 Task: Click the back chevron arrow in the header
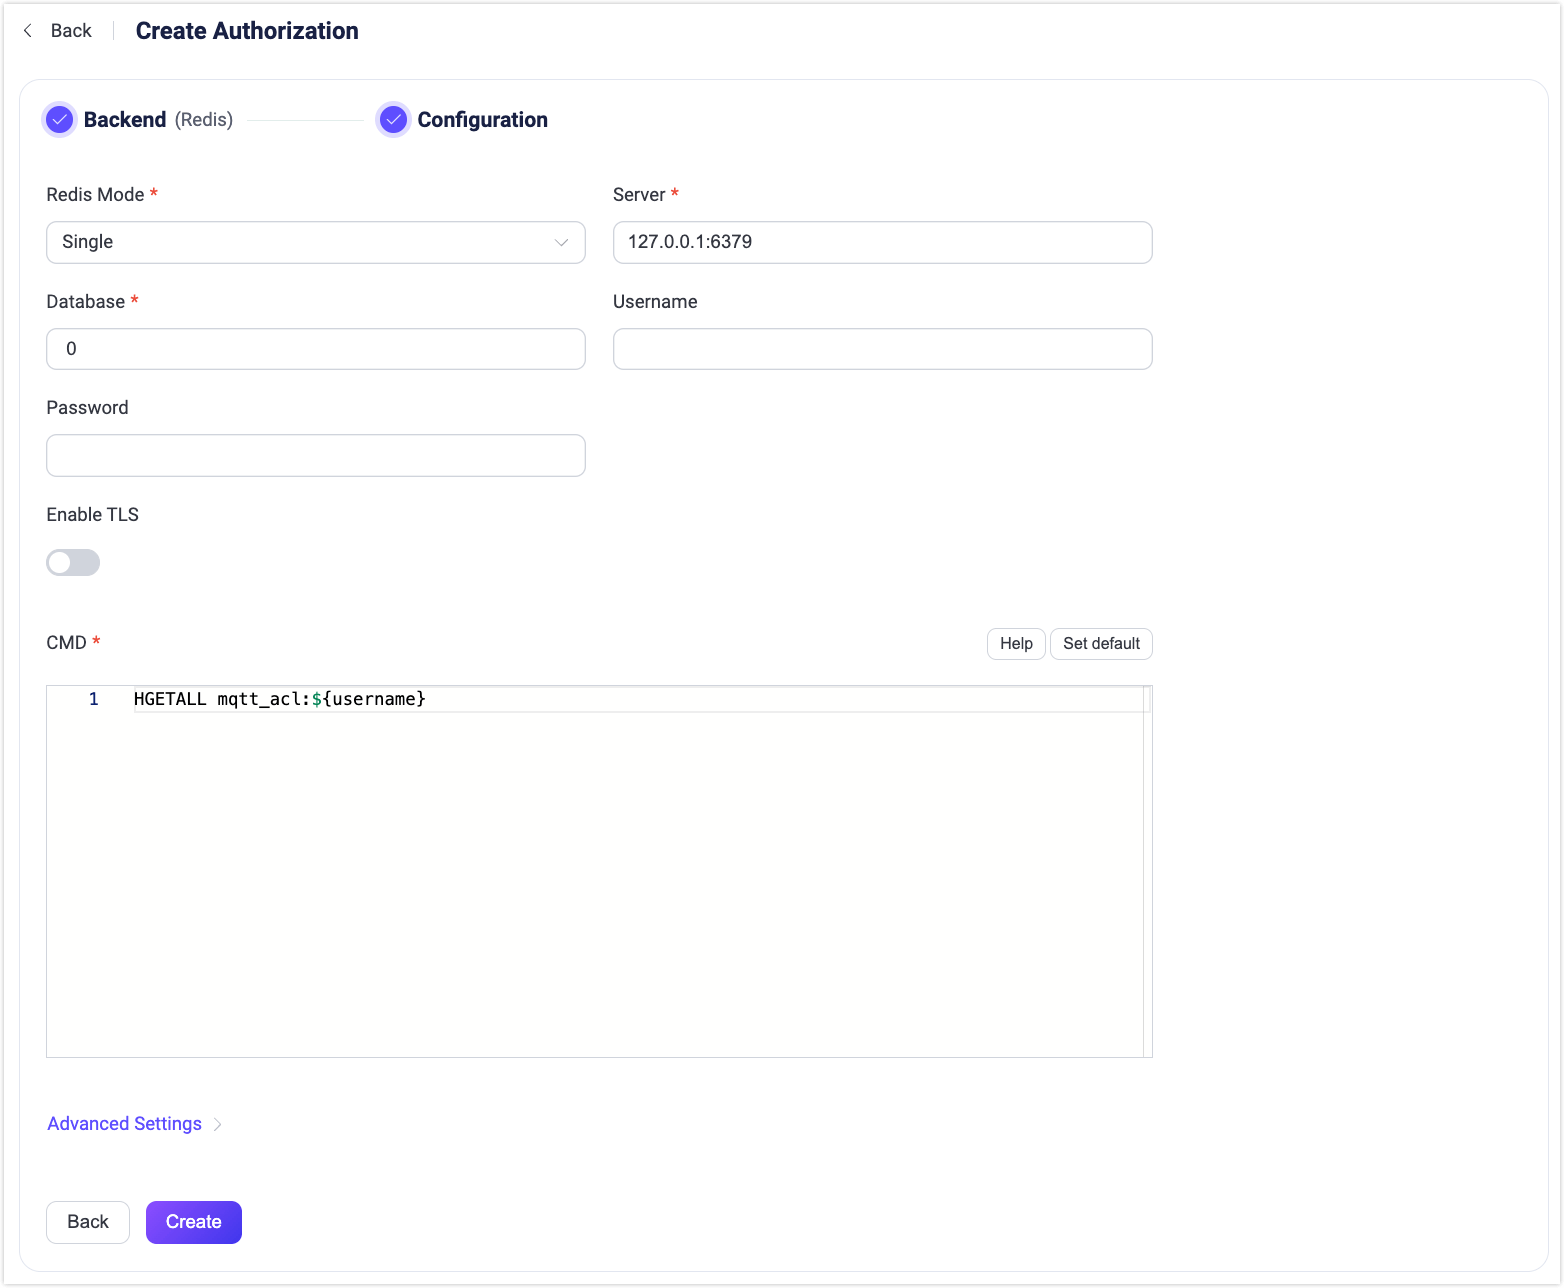(x=26, y=30)
